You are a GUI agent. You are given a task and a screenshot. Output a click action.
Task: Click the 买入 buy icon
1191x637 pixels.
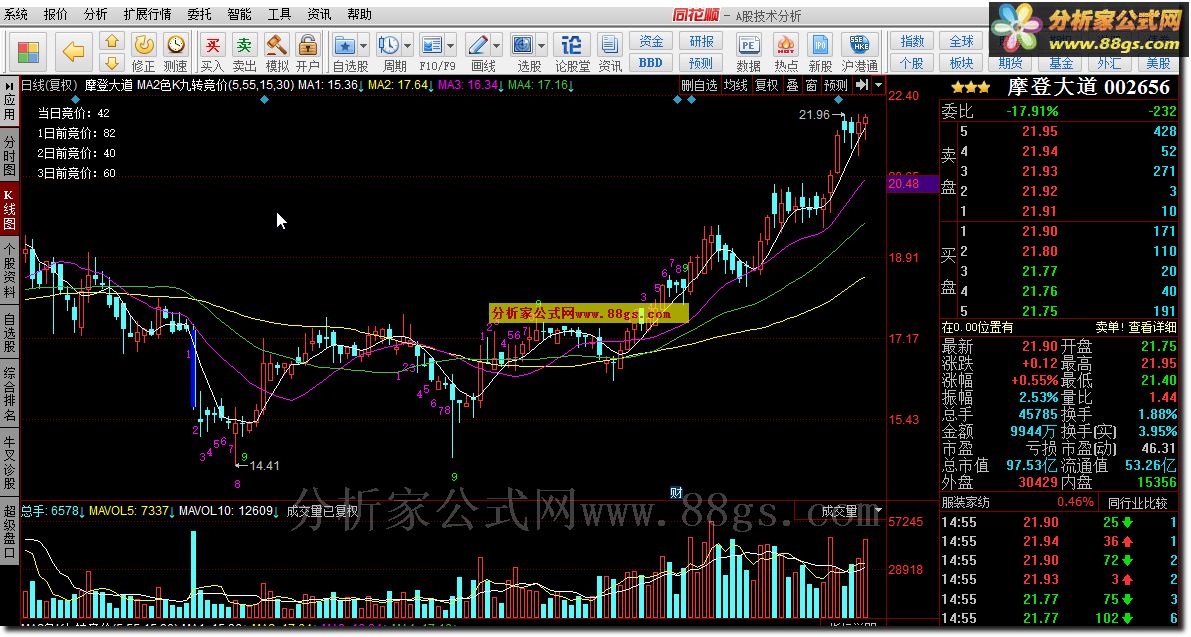pyautogui.click(x=213, y=52)
